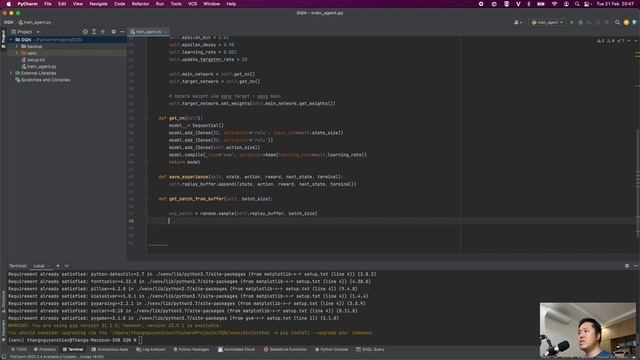Open Project panel gear options
This screenshot has width=640, height=360.
113,31
